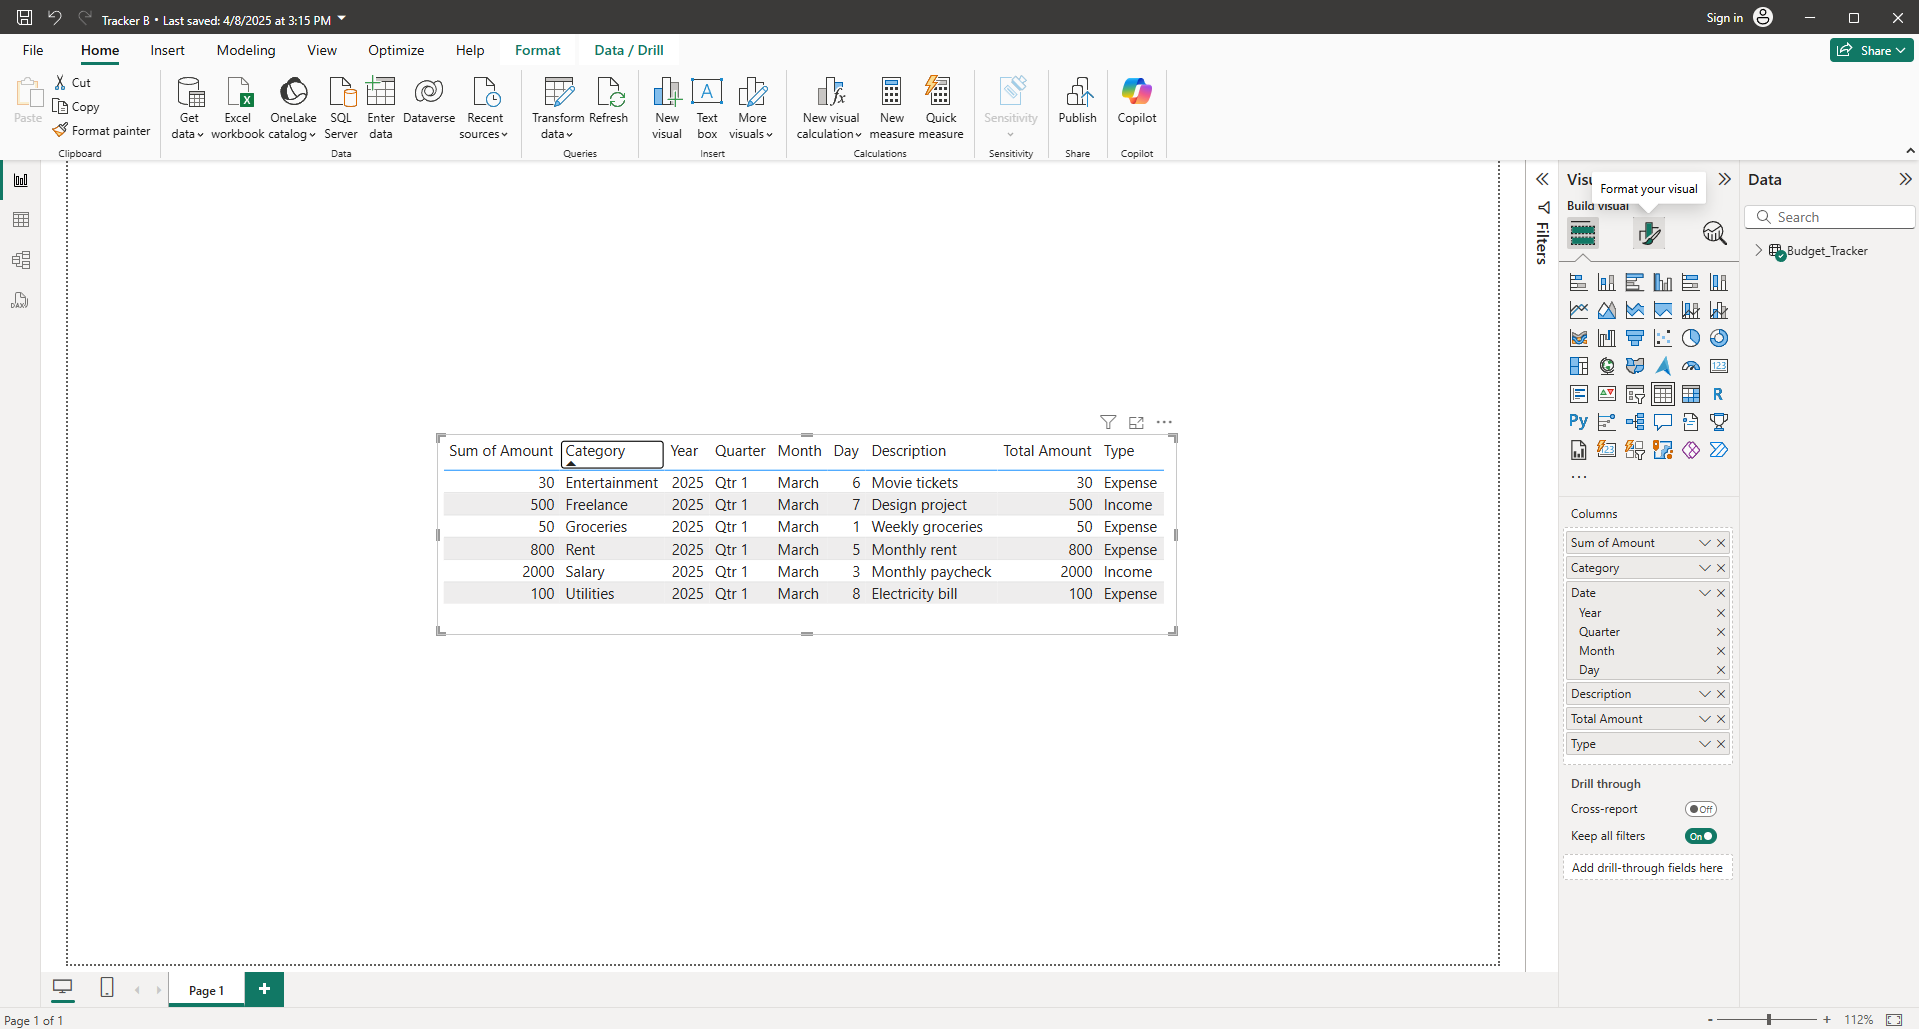Viewport: 1919px width, 1029px height.
Task: Click the Publish icon in the ribbon
Action: [x=1077, y=100]
